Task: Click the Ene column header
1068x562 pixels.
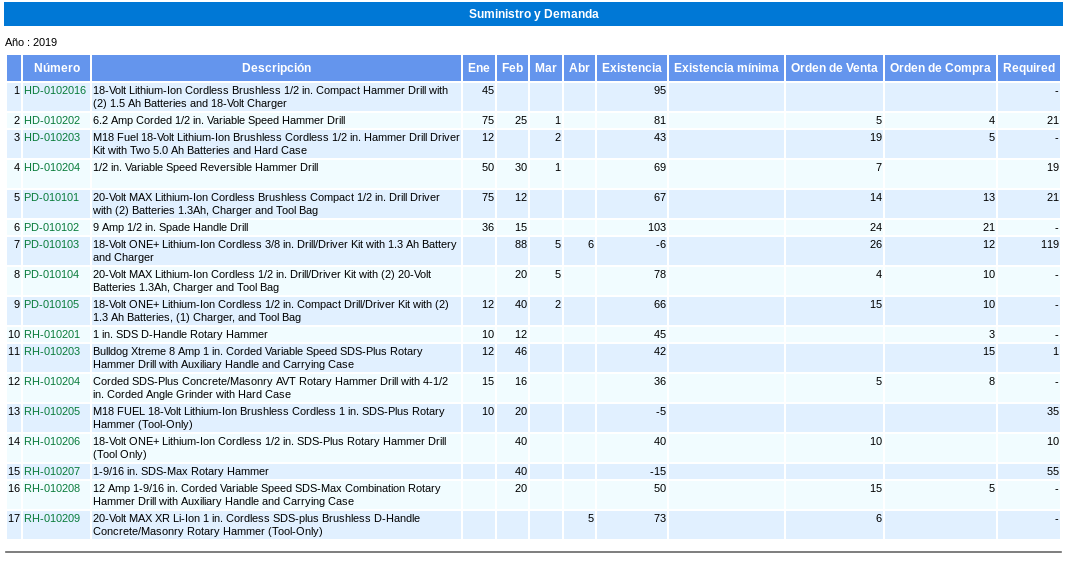Action: click(479, 67)
